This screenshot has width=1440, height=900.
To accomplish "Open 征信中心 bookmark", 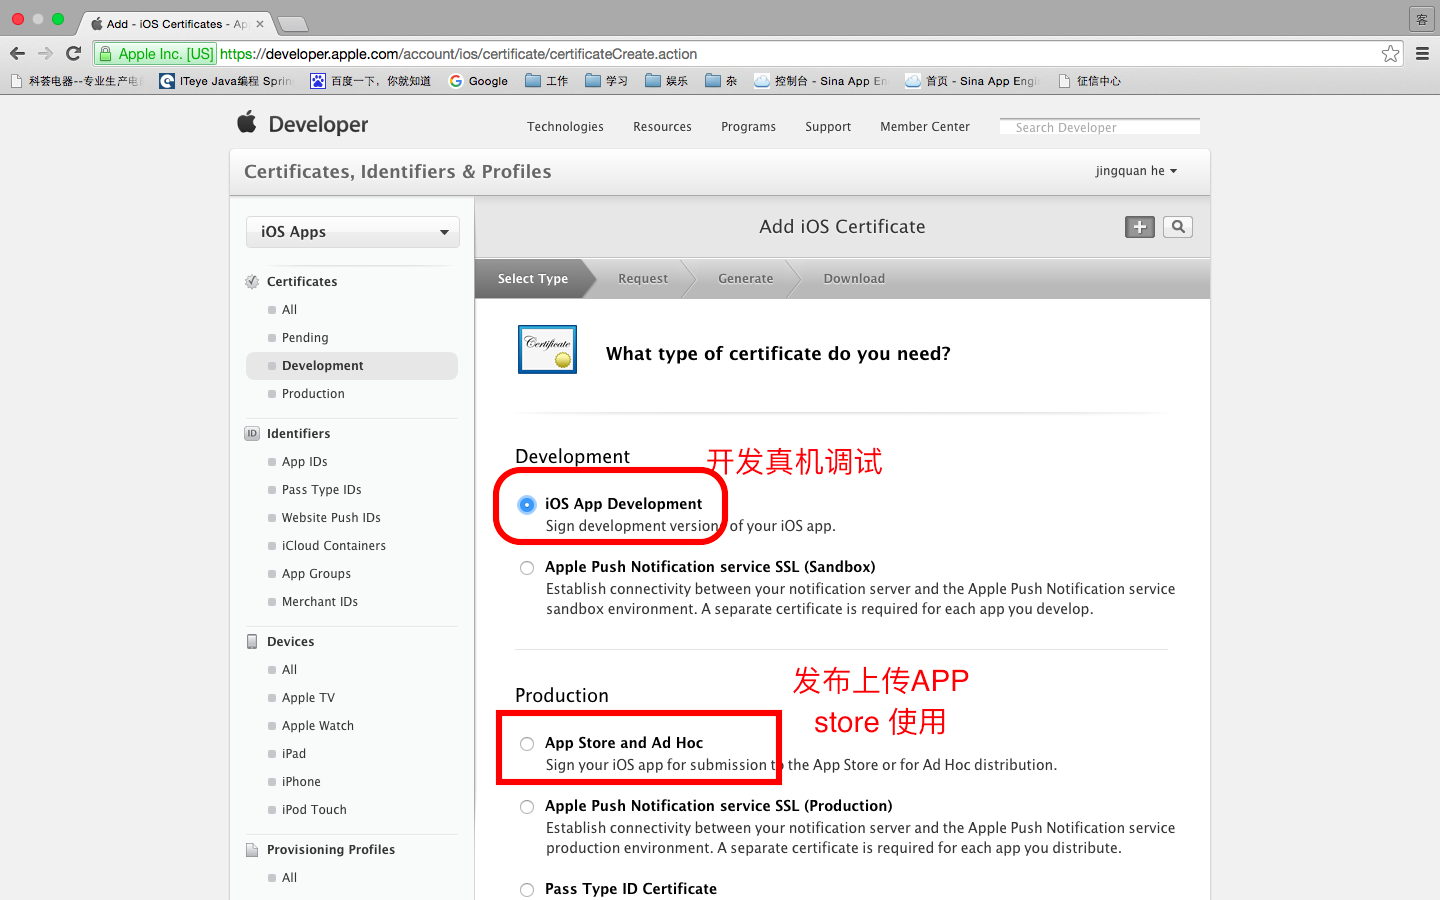I will 1089,81.
